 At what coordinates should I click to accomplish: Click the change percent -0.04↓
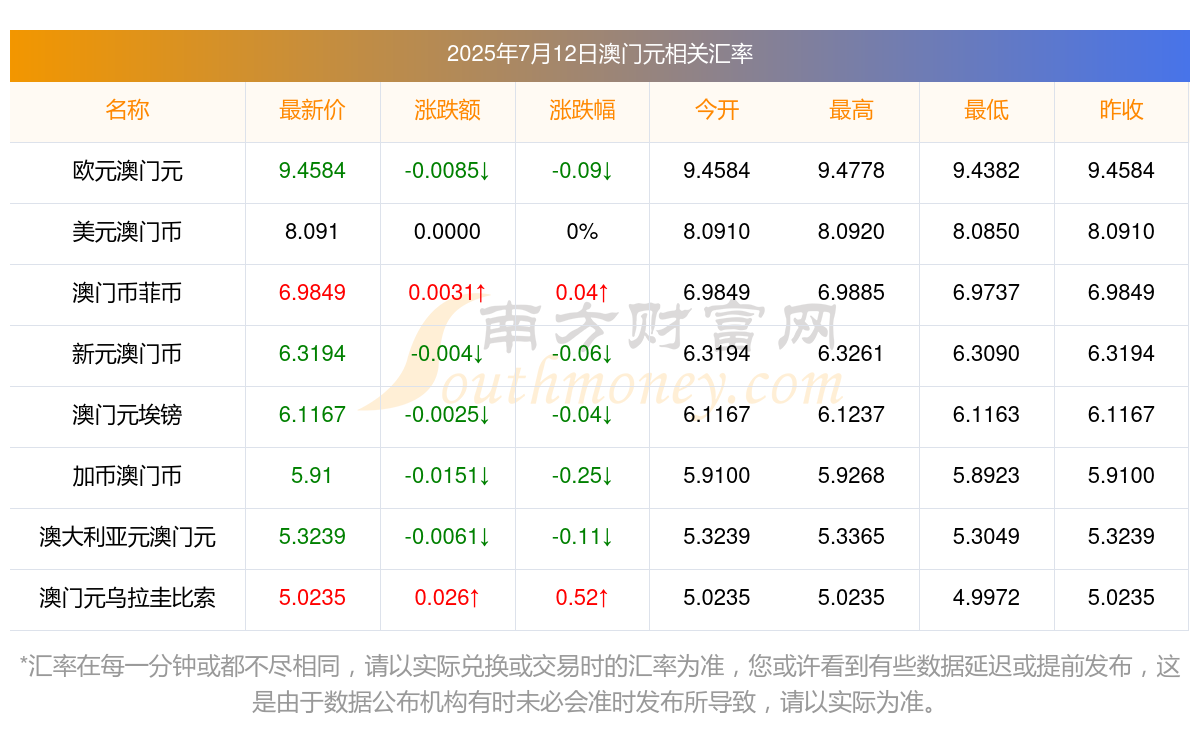pos(582,415)
